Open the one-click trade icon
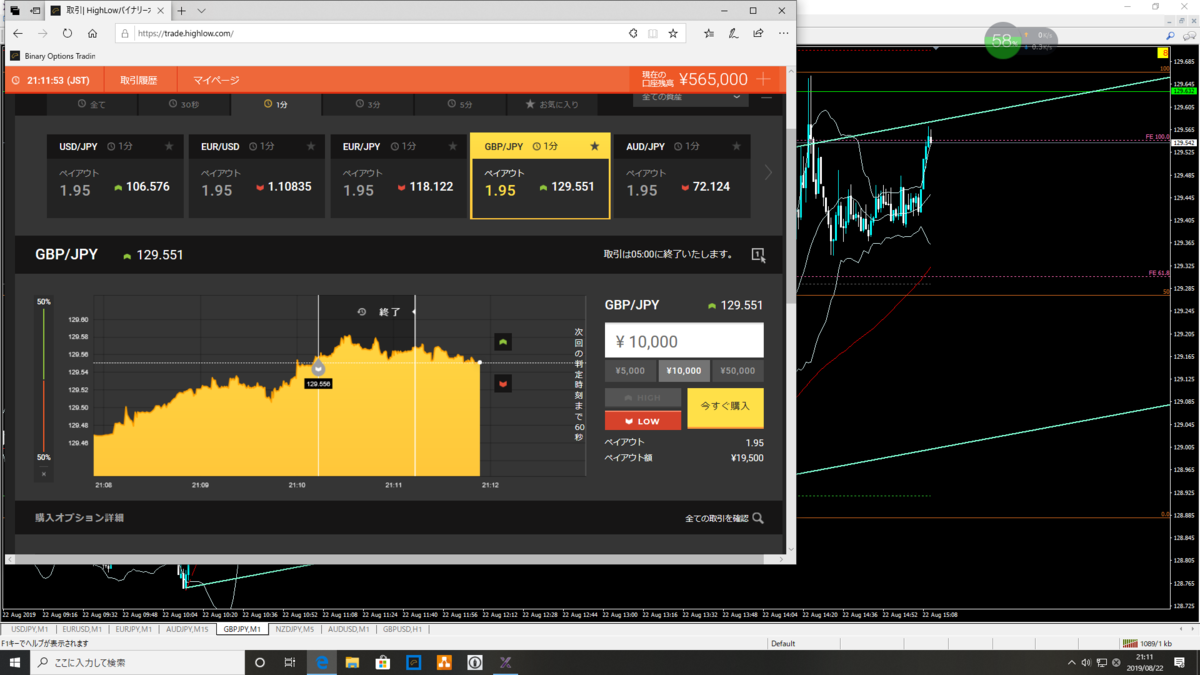This screenshot has height=675, width=1200. [758, 255]
